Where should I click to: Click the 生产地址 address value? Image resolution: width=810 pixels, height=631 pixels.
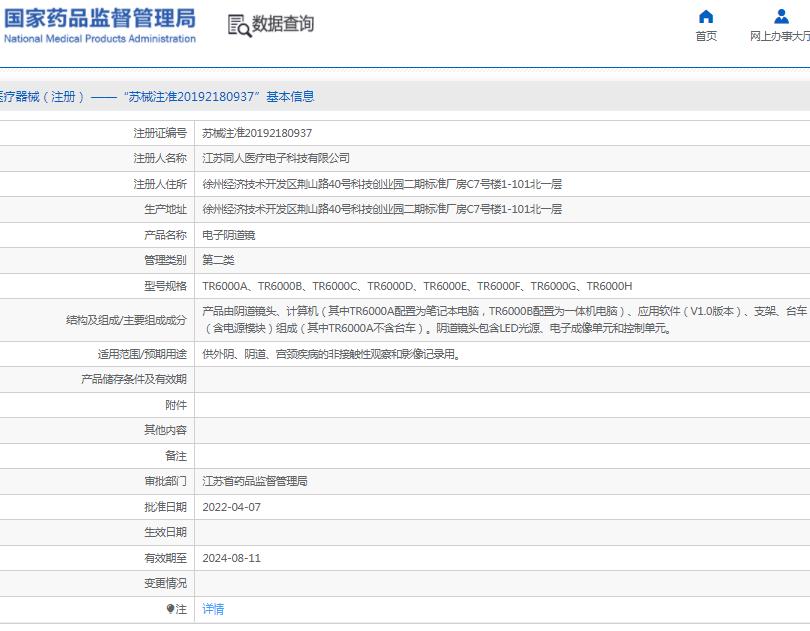[x=382, y=209]
